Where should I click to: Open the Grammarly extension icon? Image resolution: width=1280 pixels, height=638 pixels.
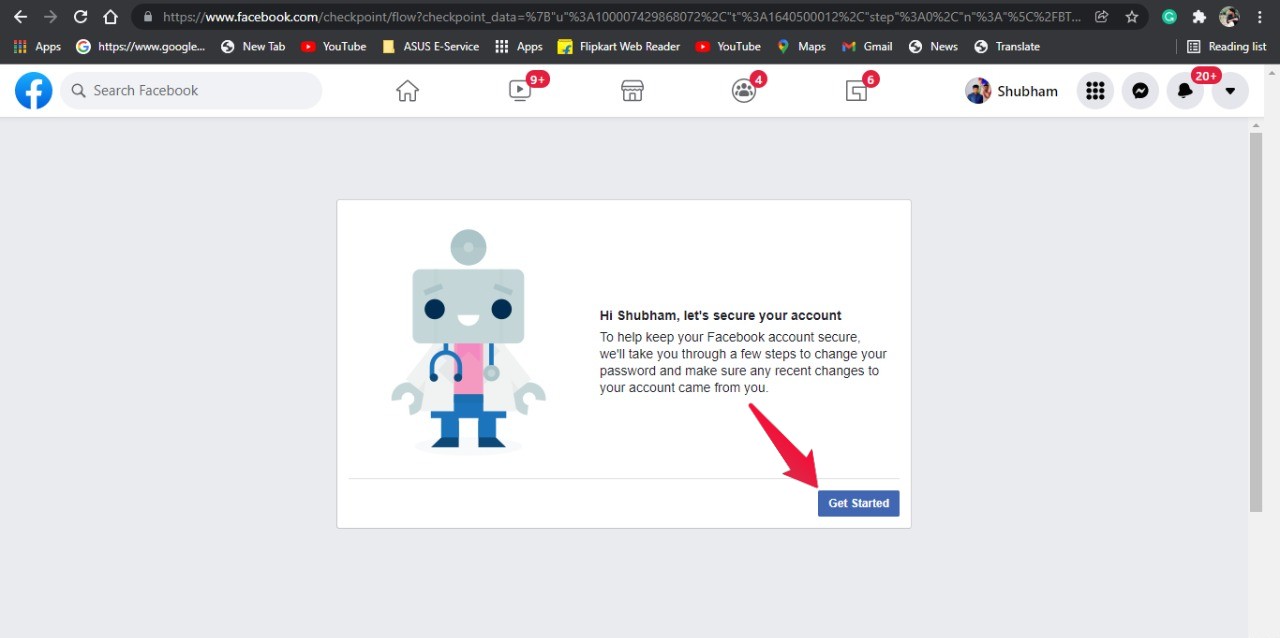click(x=1169, y=17)
